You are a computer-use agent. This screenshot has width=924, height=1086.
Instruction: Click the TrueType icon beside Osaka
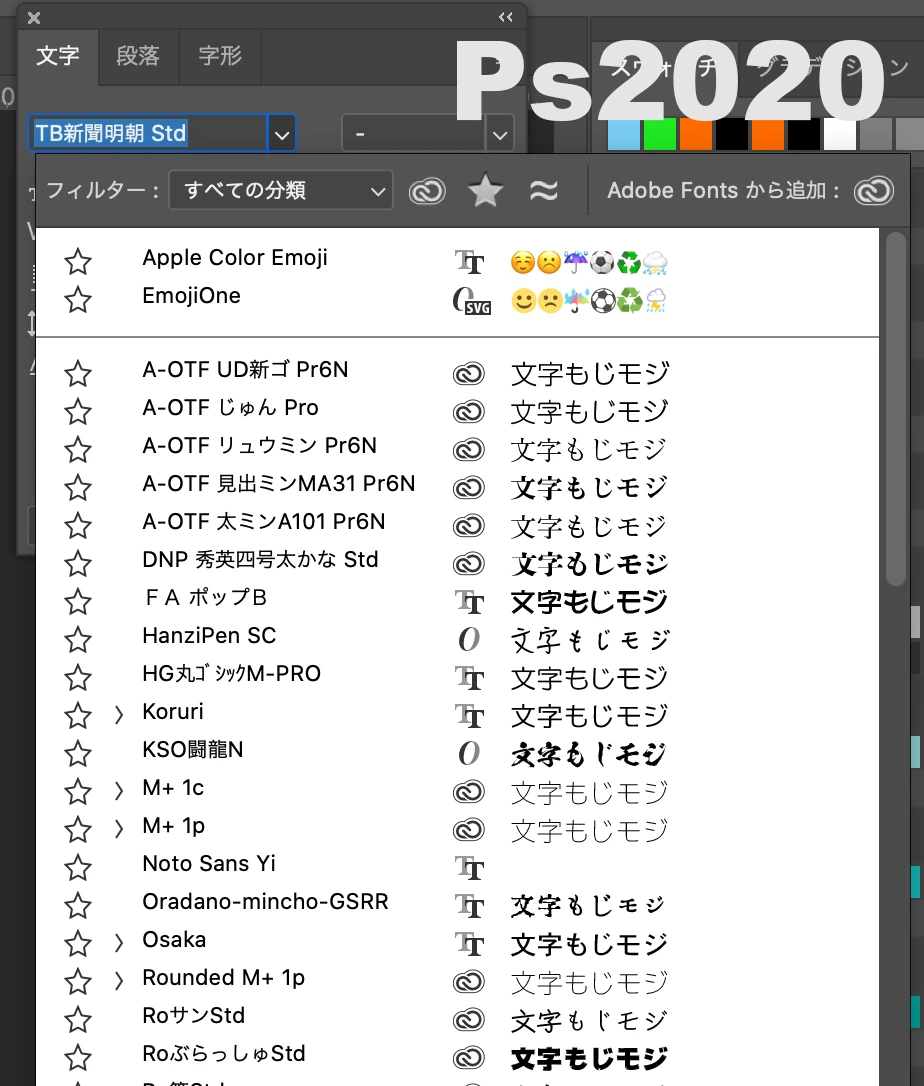(x=470, y=944)
